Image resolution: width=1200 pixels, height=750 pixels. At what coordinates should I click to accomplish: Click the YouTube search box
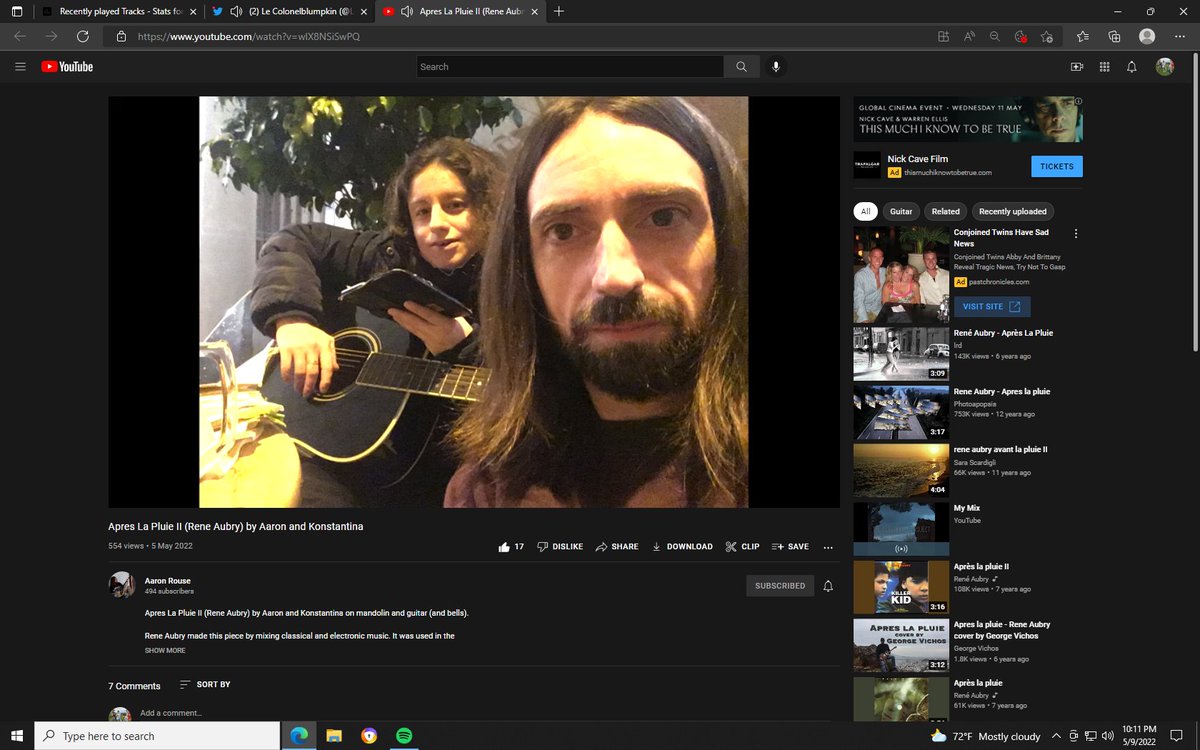point(570,67)
